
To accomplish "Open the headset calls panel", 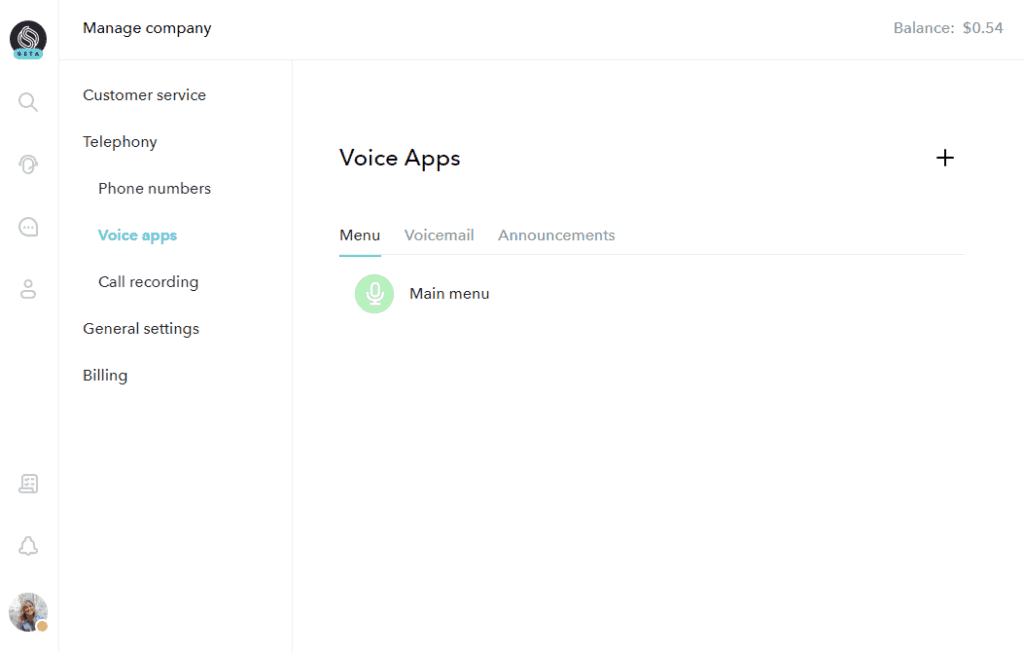I will point(27,163).
